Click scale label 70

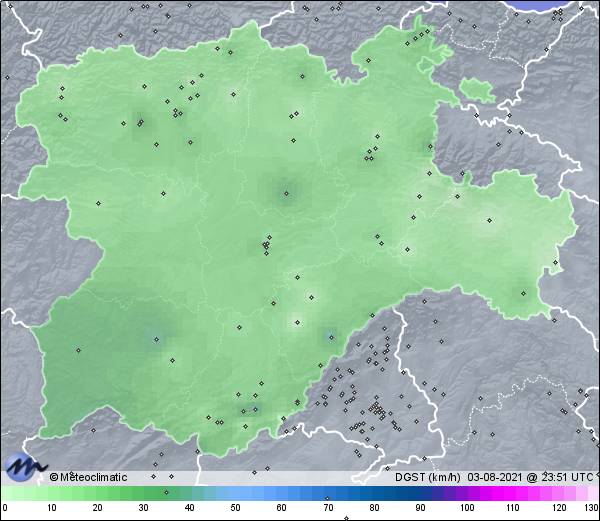pyautogui.click(x=328, y=508)
